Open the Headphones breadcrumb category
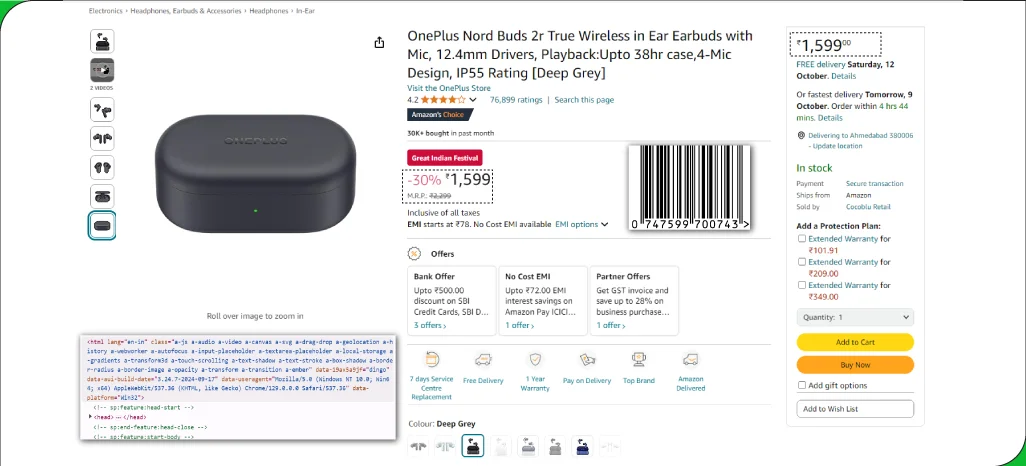 click(268, 10)
